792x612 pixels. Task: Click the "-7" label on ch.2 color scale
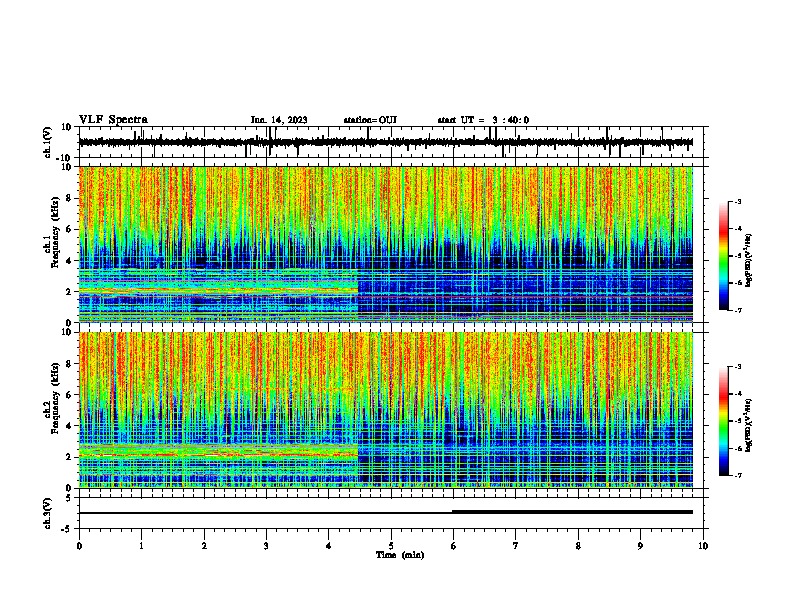737,475
